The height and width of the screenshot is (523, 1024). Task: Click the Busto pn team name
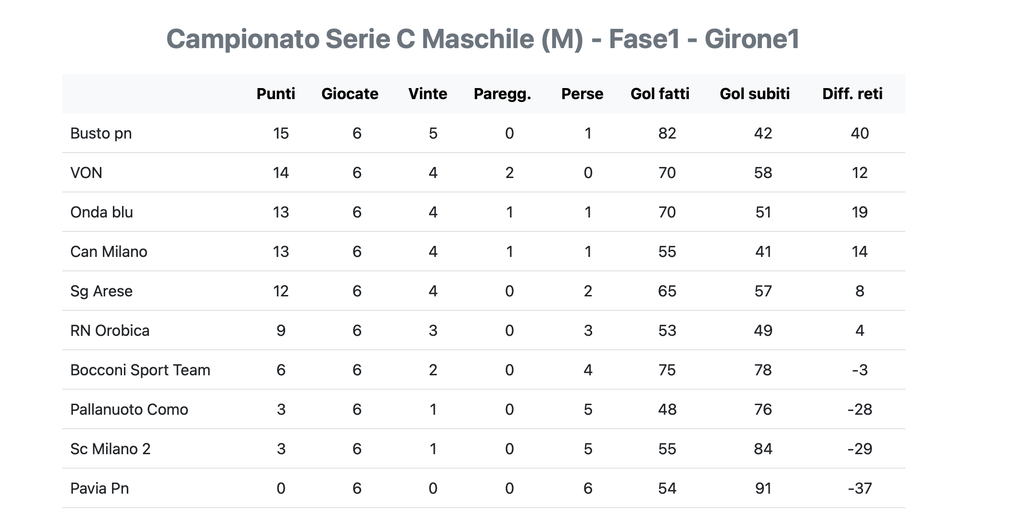[101, 134]
